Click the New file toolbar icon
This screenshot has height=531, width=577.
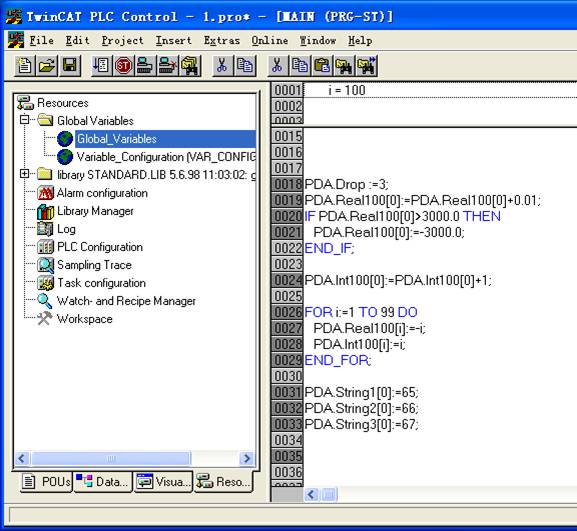click(25, 66)
